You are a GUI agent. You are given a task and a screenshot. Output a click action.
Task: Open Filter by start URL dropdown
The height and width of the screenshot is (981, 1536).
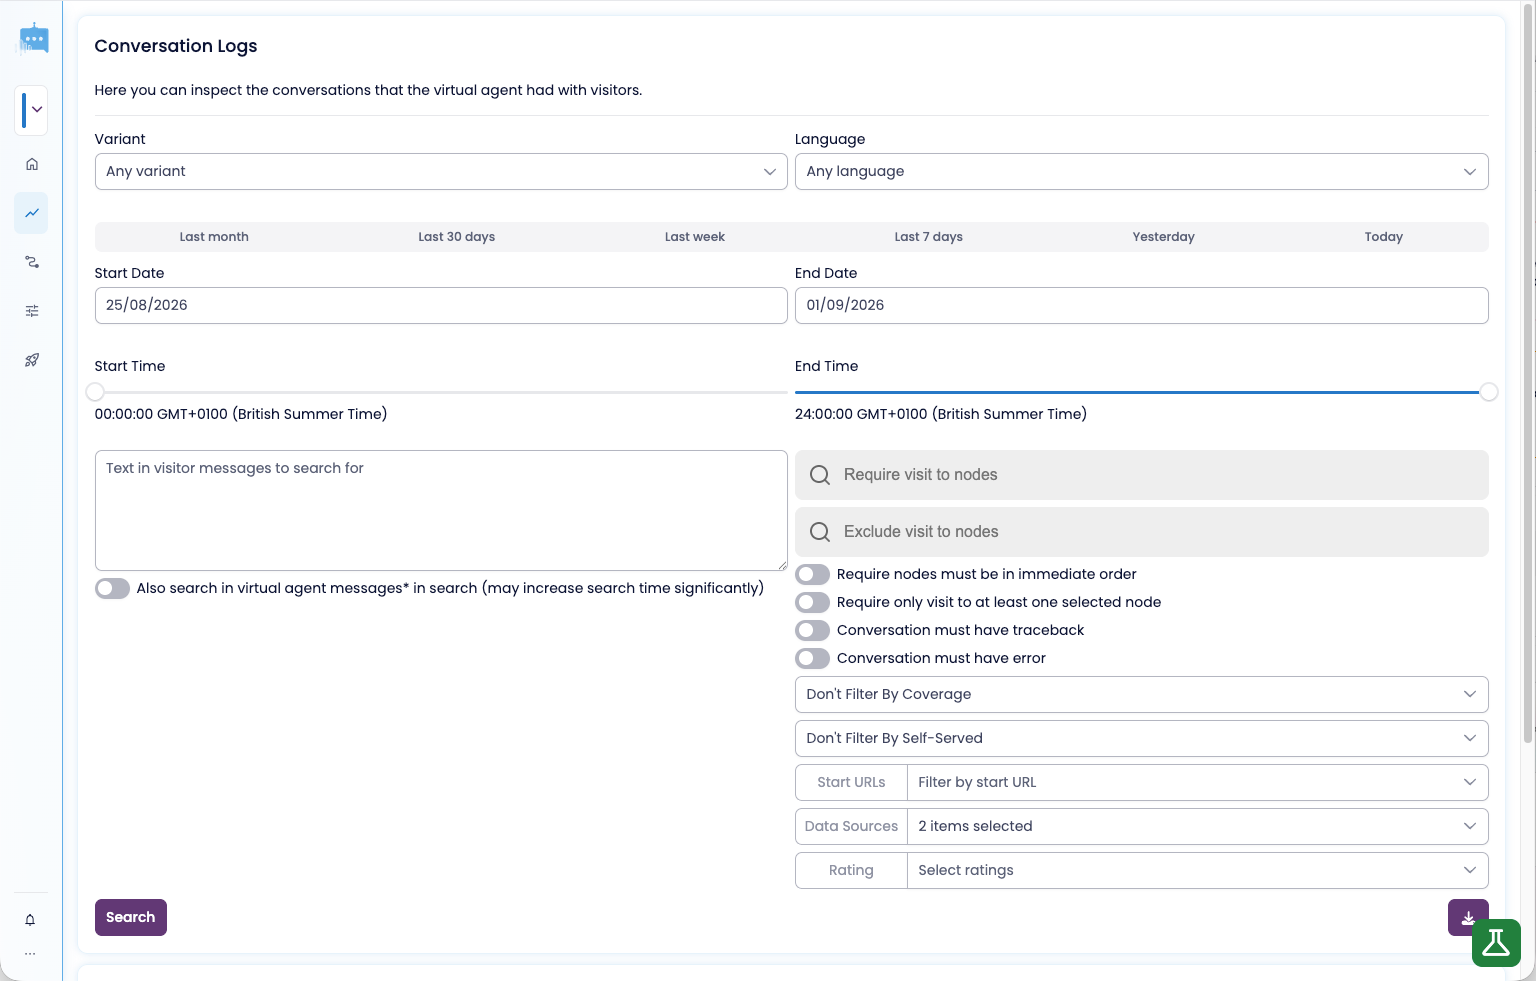1197,782
